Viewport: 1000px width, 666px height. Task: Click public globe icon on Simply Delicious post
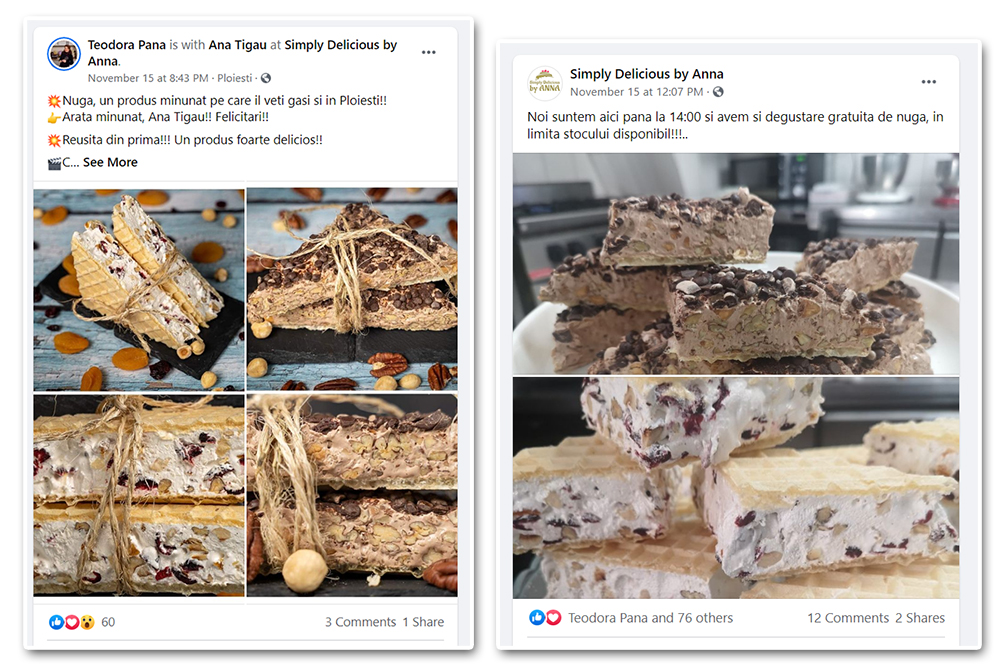click(718, 92)
